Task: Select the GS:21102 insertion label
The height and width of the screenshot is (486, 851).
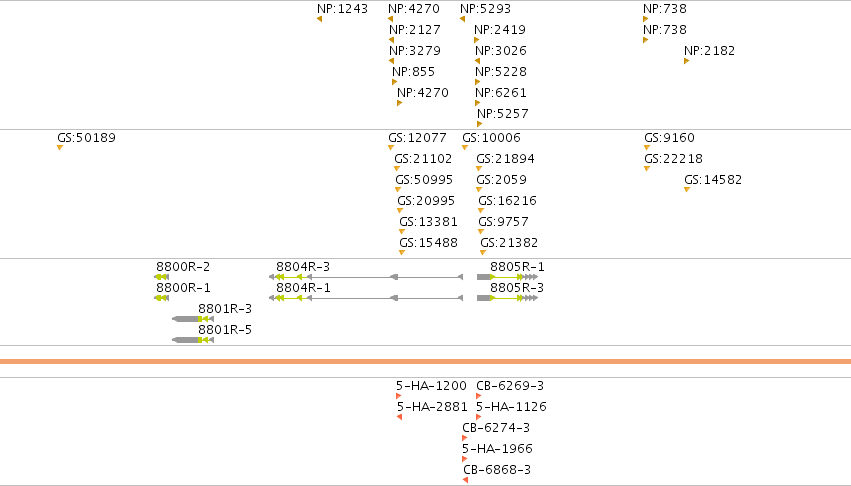Action: (423, 159)
